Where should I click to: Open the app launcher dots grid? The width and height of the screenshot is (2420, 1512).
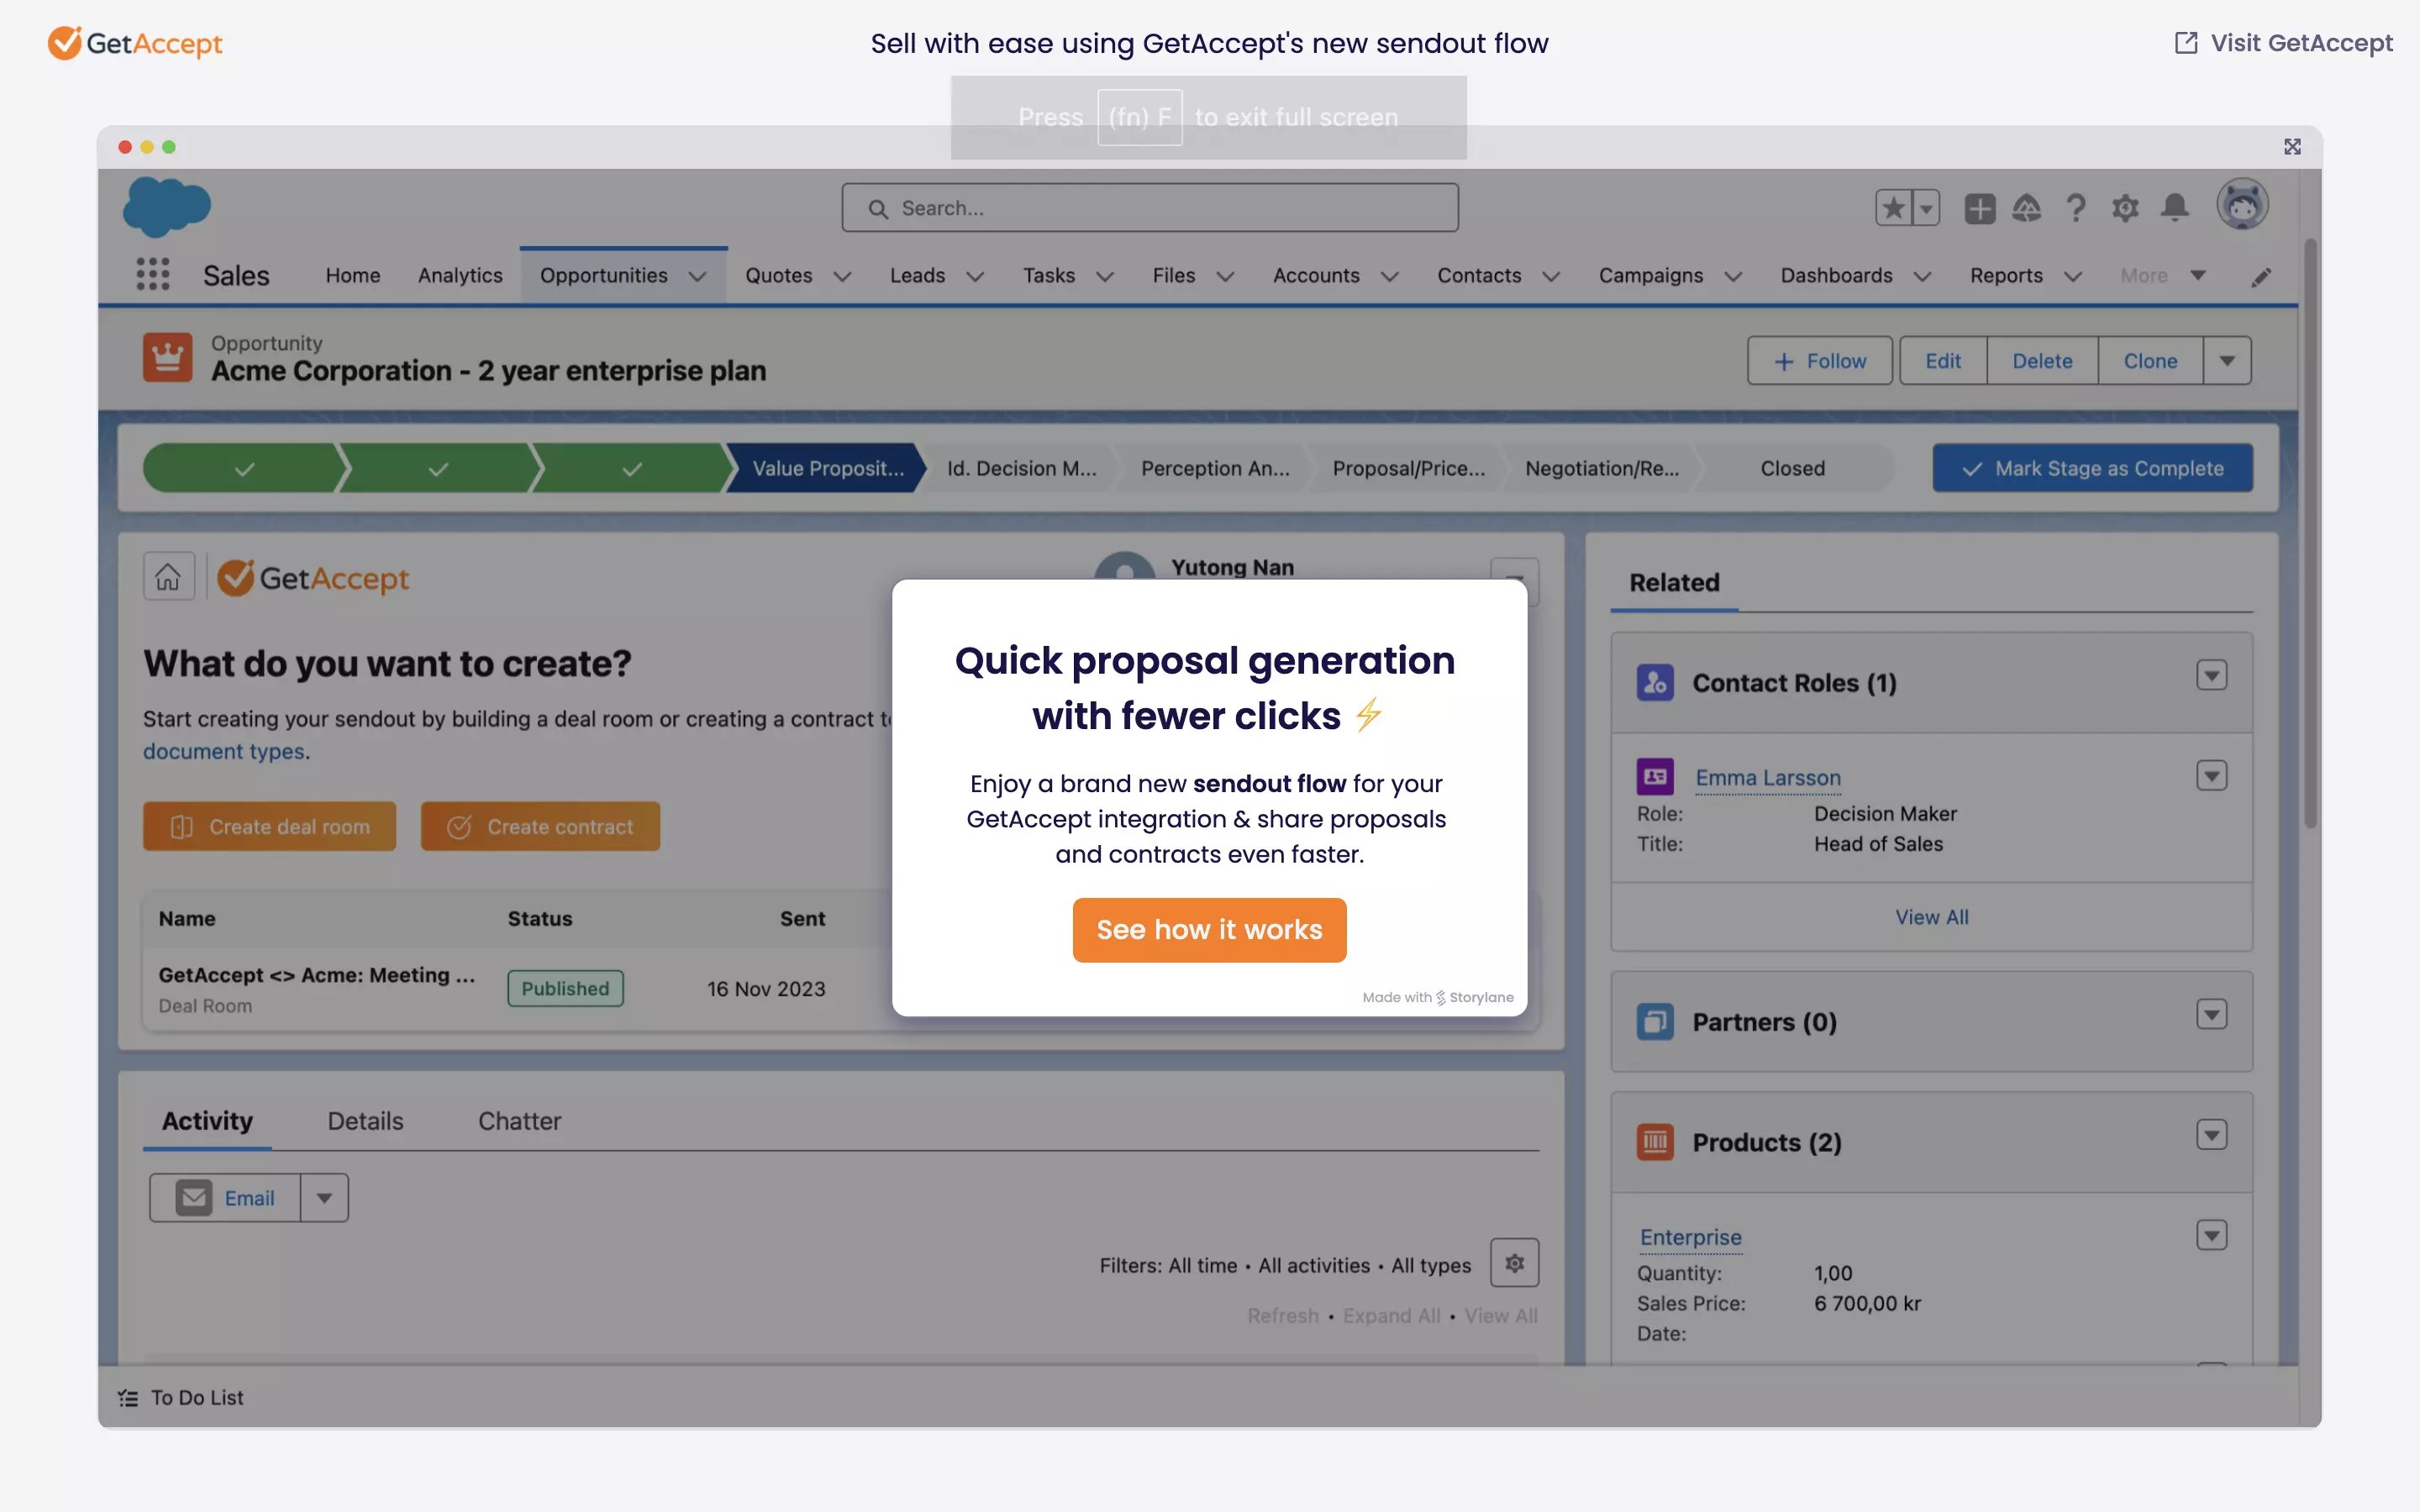click(x=152, y=274)
